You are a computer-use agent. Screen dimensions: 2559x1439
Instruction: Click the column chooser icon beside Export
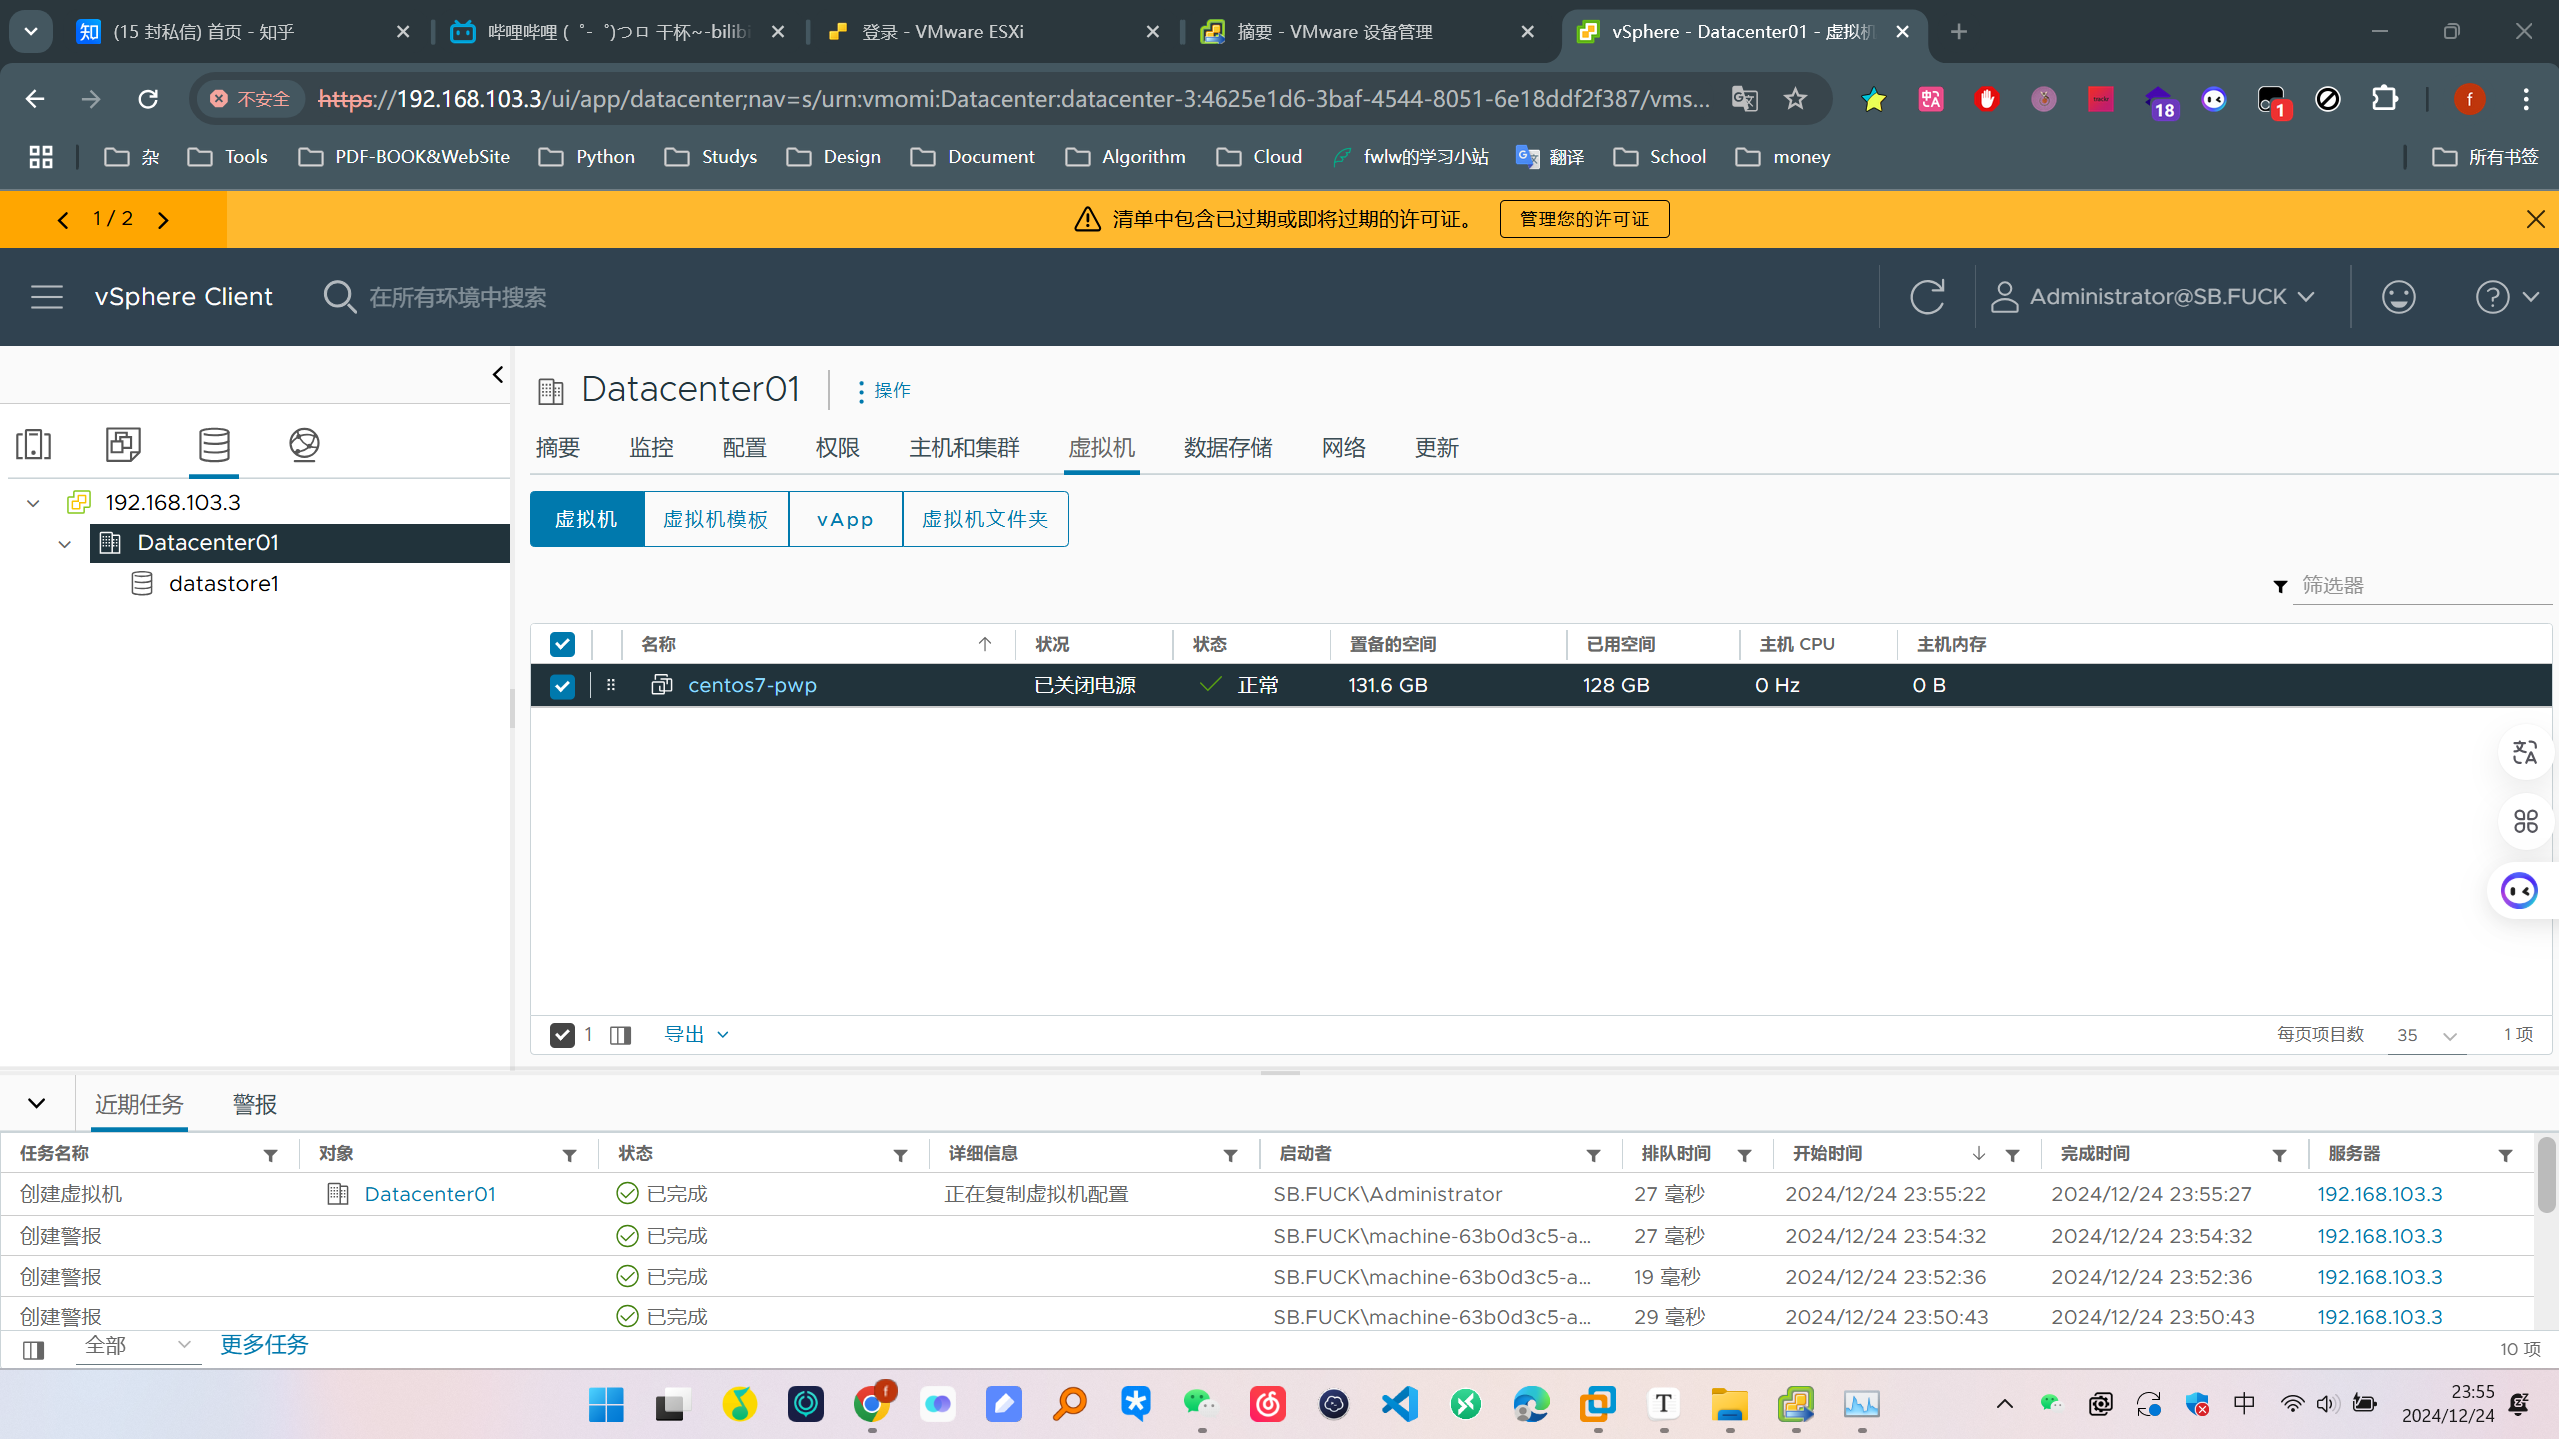click(x=620, y=1035)
